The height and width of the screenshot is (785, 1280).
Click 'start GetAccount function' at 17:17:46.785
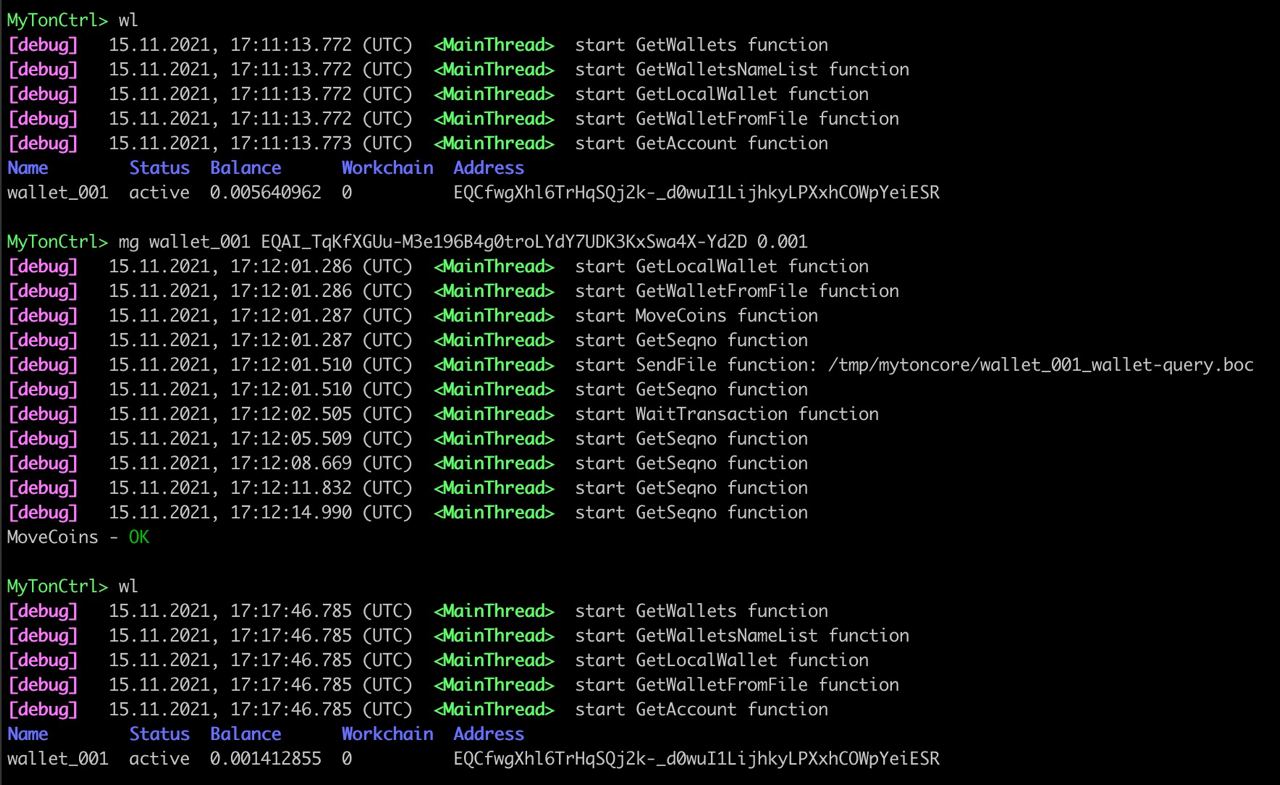click(701, 709)
